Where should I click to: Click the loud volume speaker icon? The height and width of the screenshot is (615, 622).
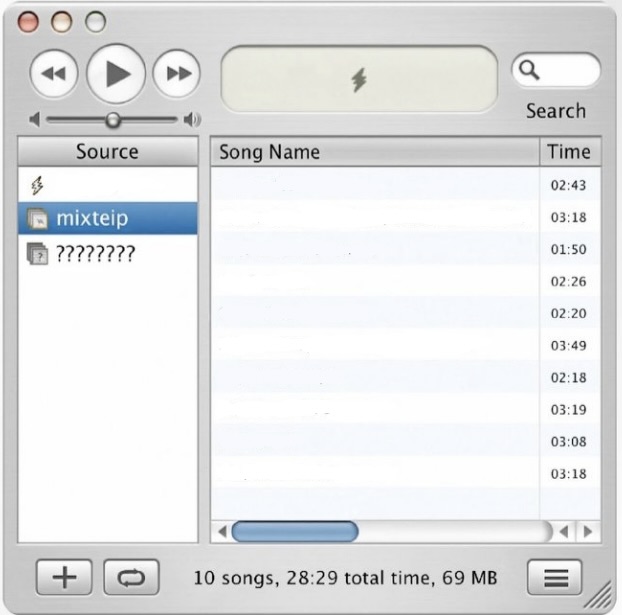point(192,119)
